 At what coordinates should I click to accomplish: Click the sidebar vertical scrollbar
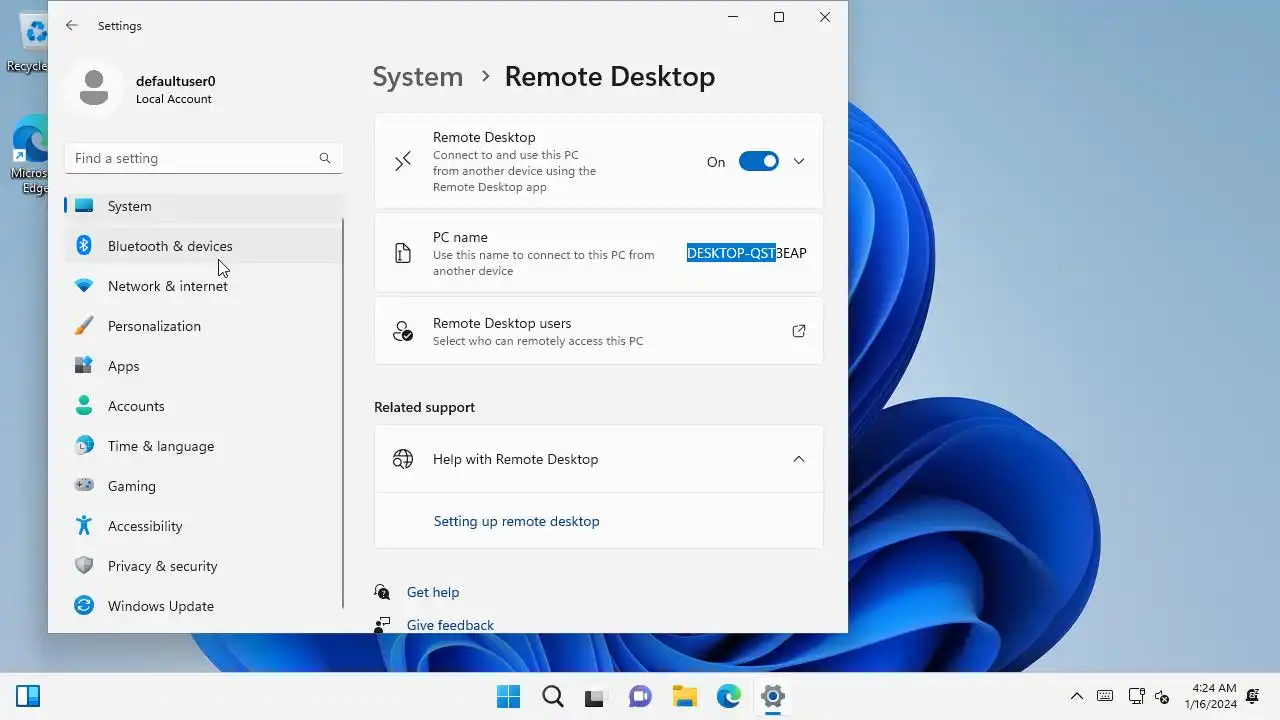click(343, 414)
